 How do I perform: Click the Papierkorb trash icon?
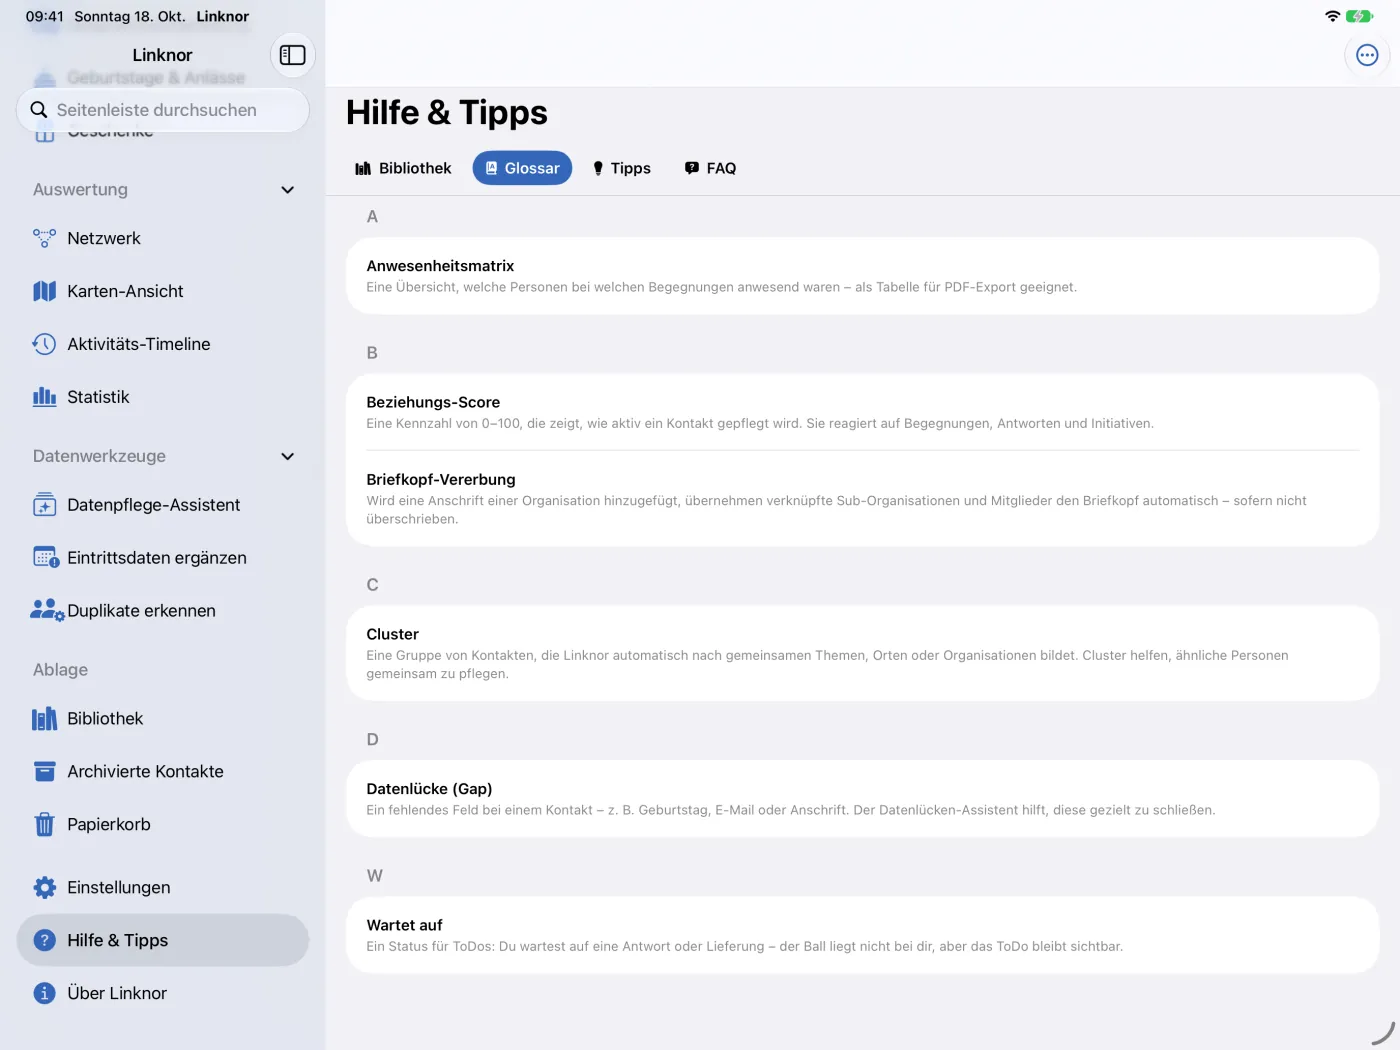pyautogui.click(x=44, y=825)
